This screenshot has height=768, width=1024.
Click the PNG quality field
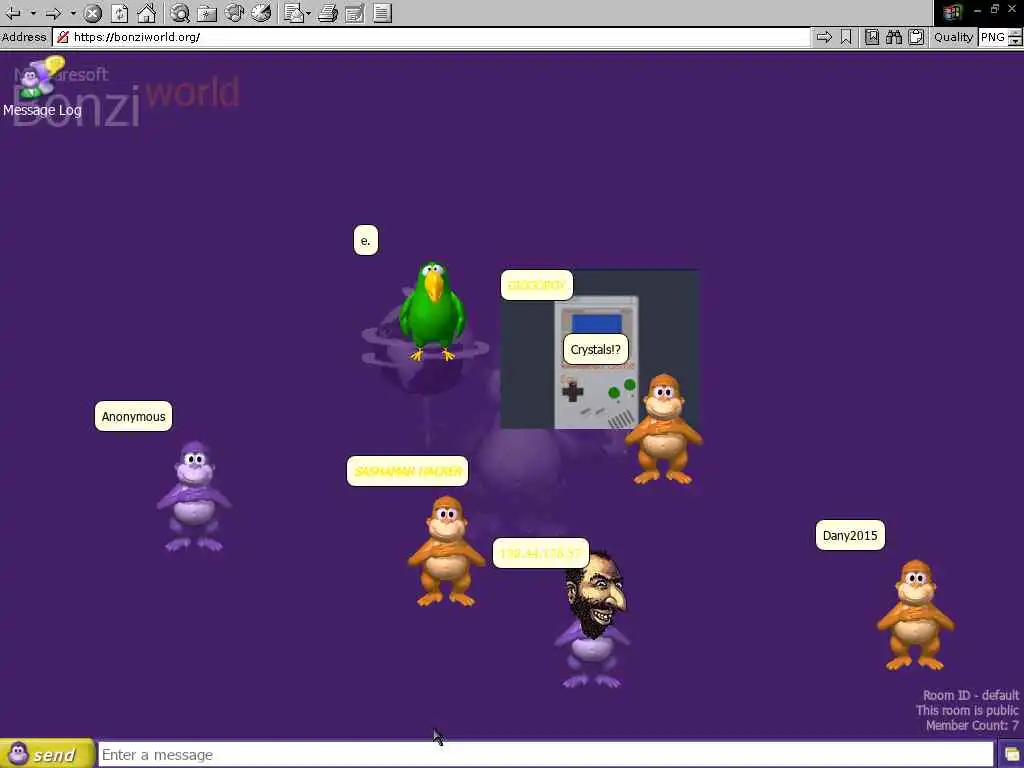click(x=993, y=37)
